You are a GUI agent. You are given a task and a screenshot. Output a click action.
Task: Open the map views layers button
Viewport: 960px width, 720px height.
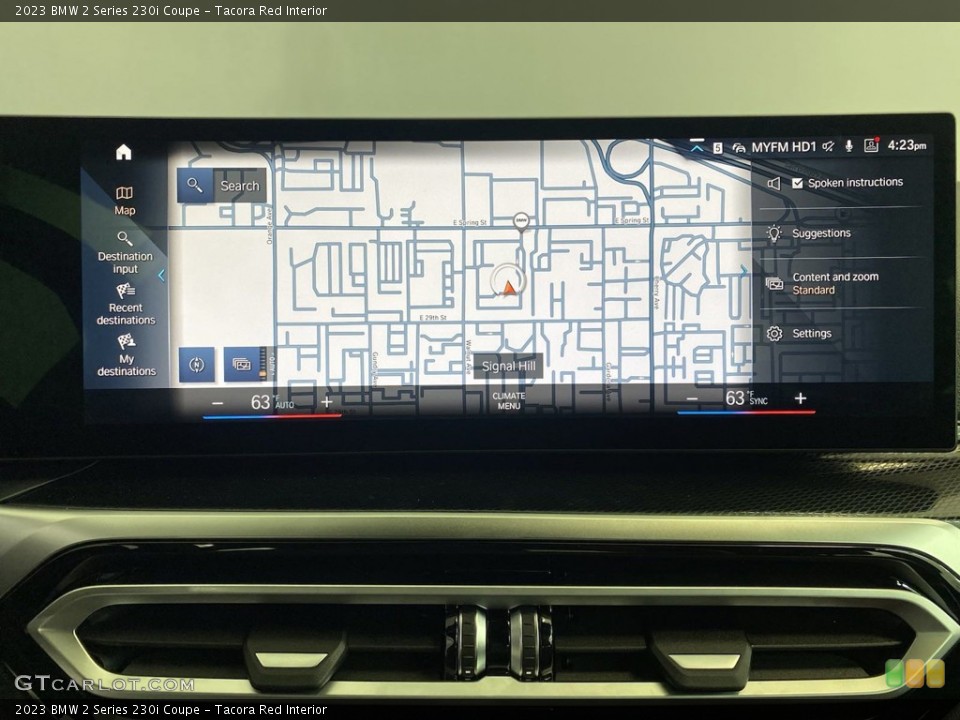click(x=241, y=365)
